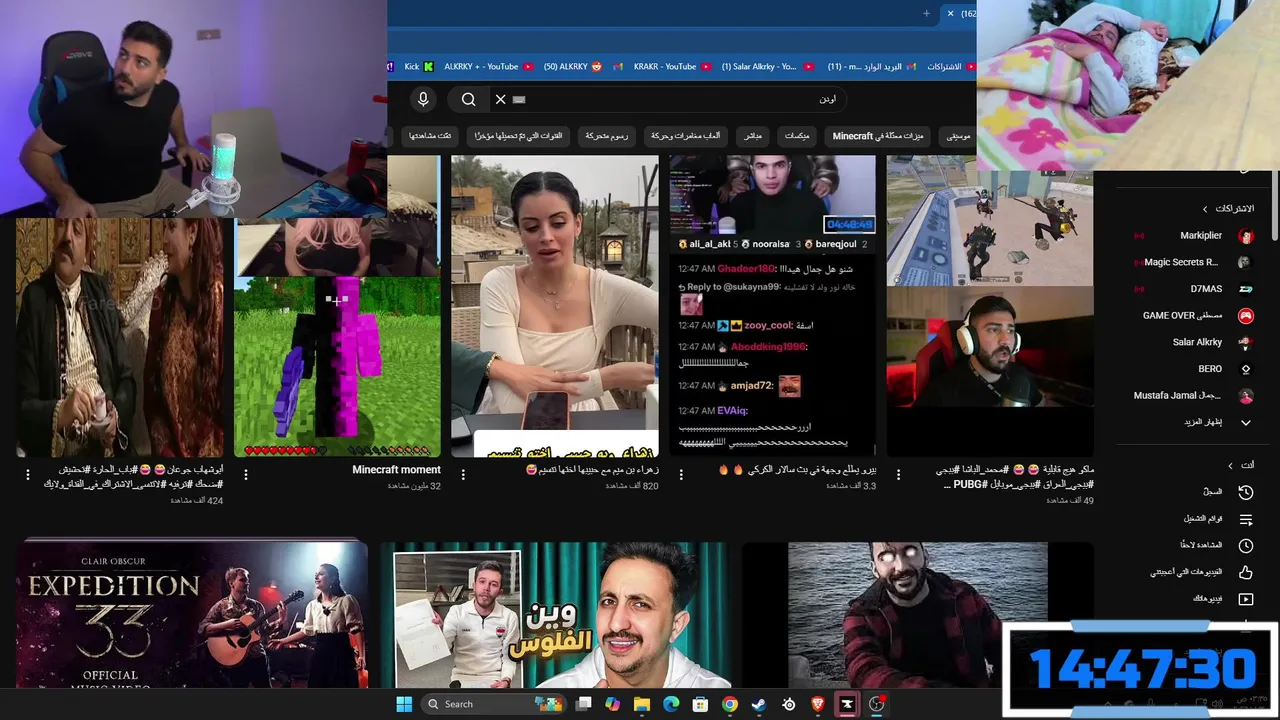Open Steam from taskbar
This screenshot has width=1280, height=720.
[x=759, y=704]
